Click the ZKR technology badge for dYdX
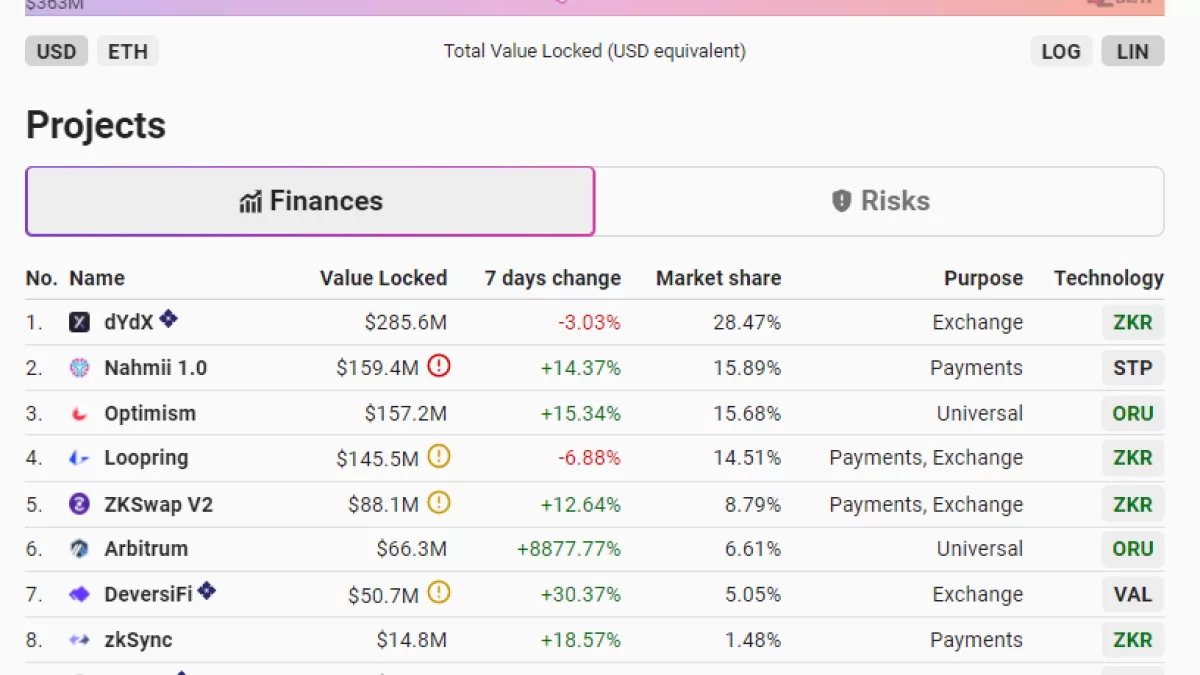This screenshot has width=1200, height=675. (1132, 322)
